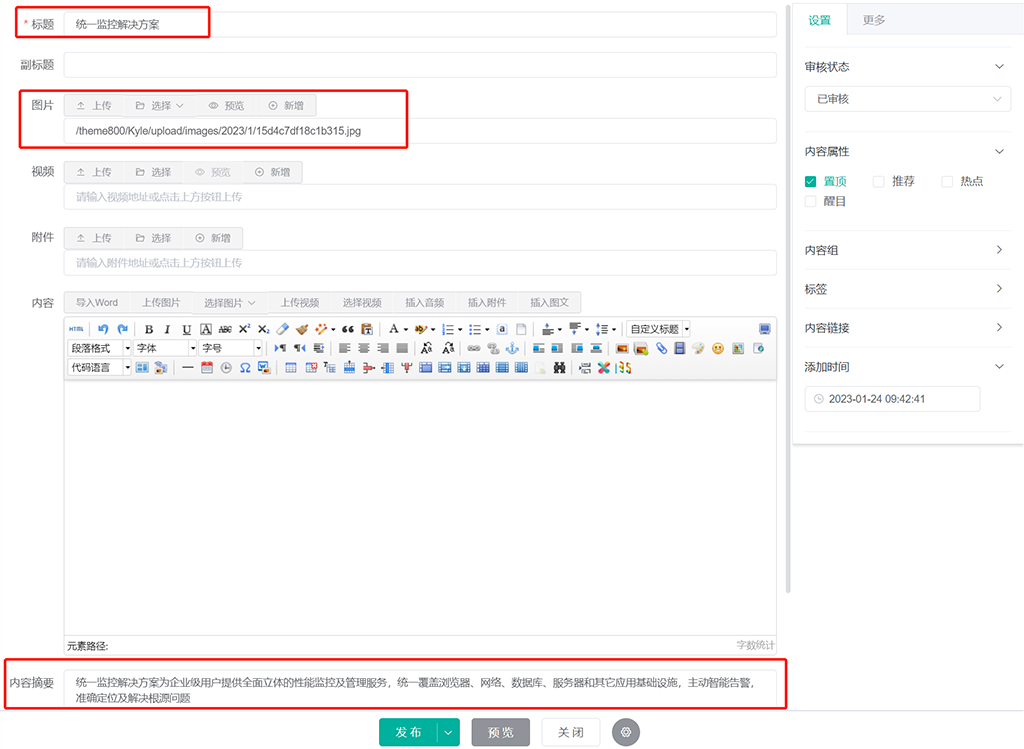The image size is (1024, 749).
Task: Expand the 内容组 section
Action: tap(907, 250)
